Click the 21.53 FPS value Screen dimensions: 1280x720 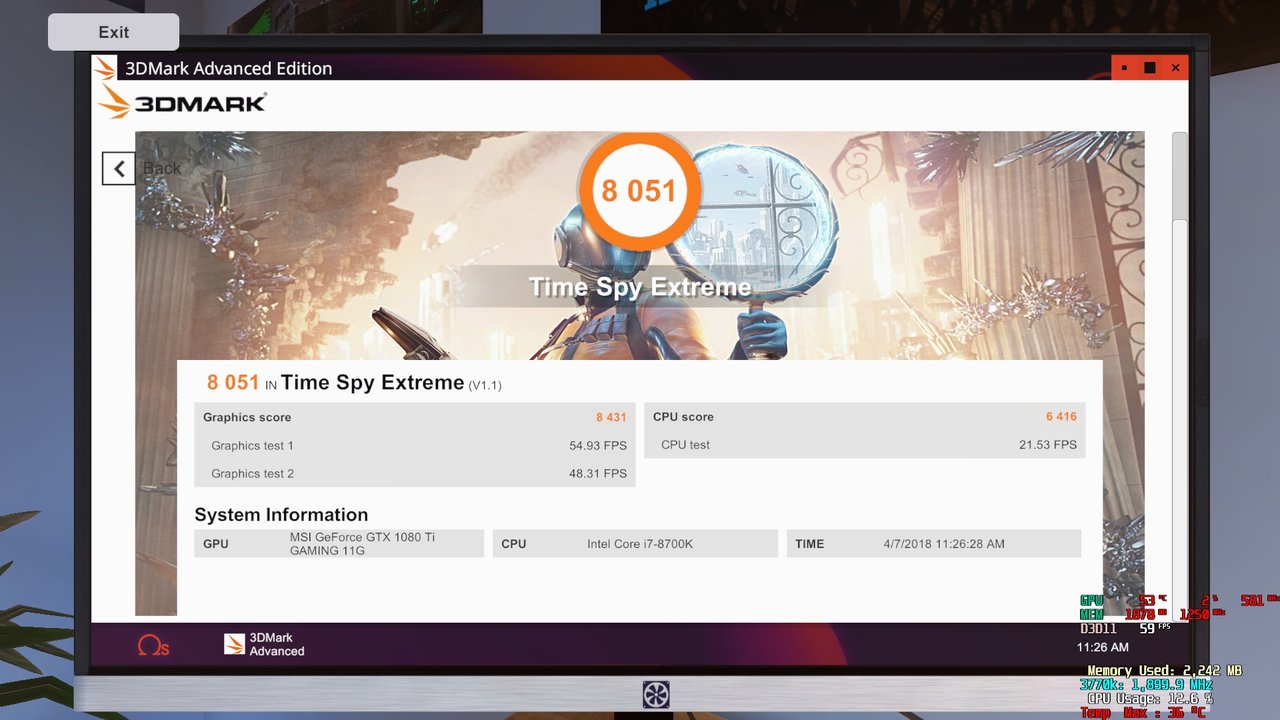(1048, 445)
